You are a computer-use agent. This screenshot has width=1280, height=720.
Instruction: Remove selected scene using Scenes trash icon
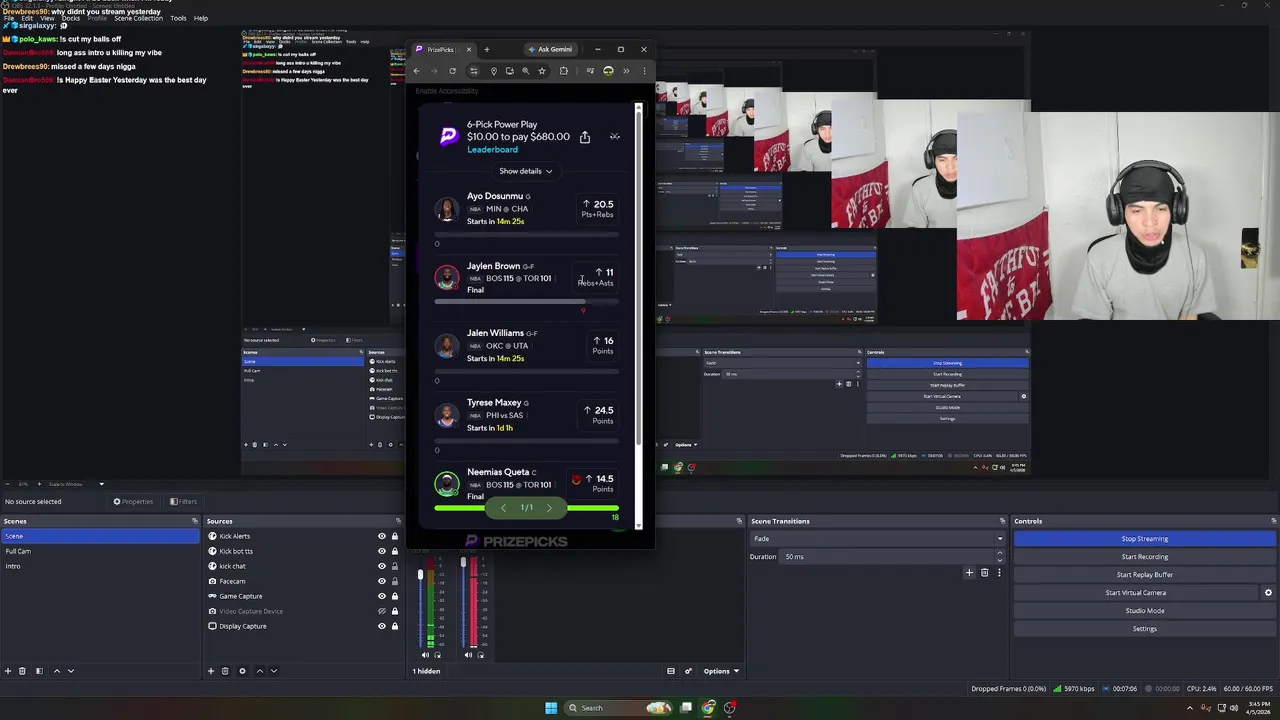coord(22,671)
